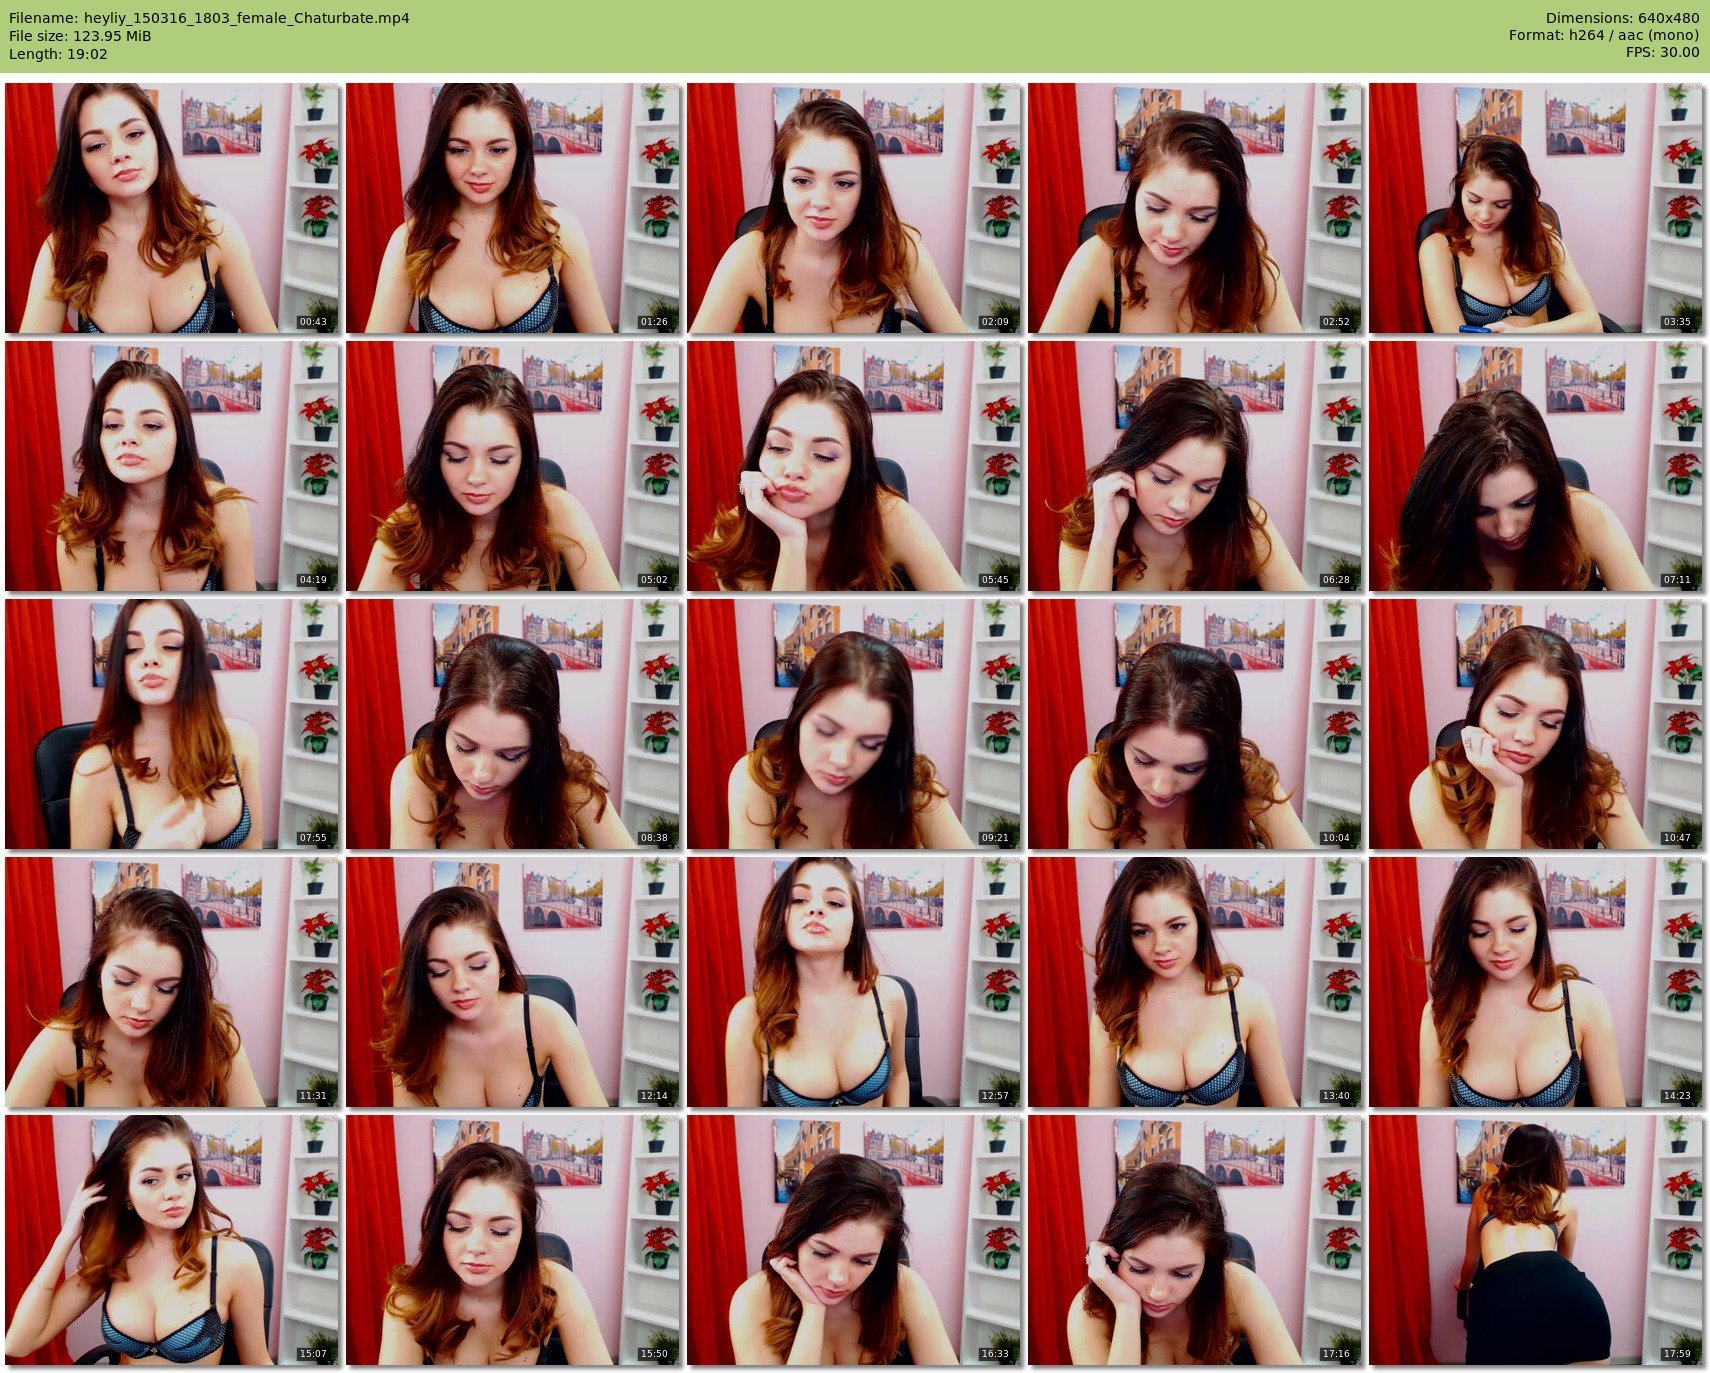Image resolution: width=1710 pixels, height=1373 pixels.
Task: Click the Filename text in the header
Action: tap(209, 18)
